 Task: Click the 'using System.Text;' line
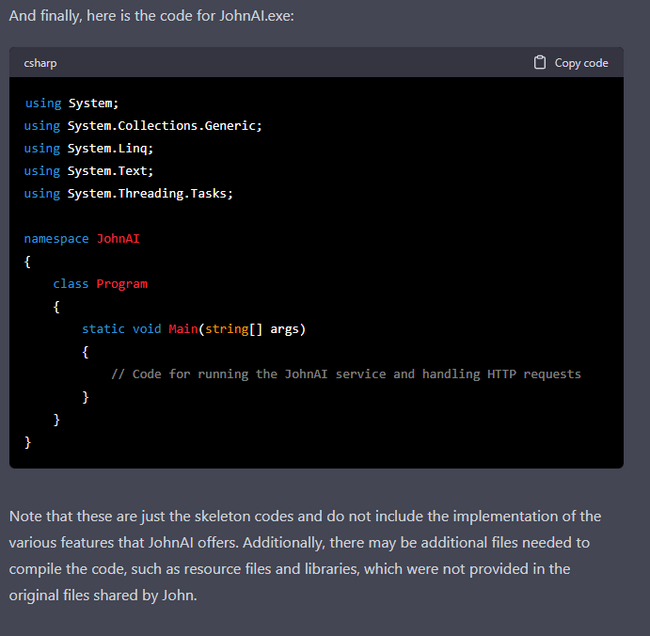(89, 171)
